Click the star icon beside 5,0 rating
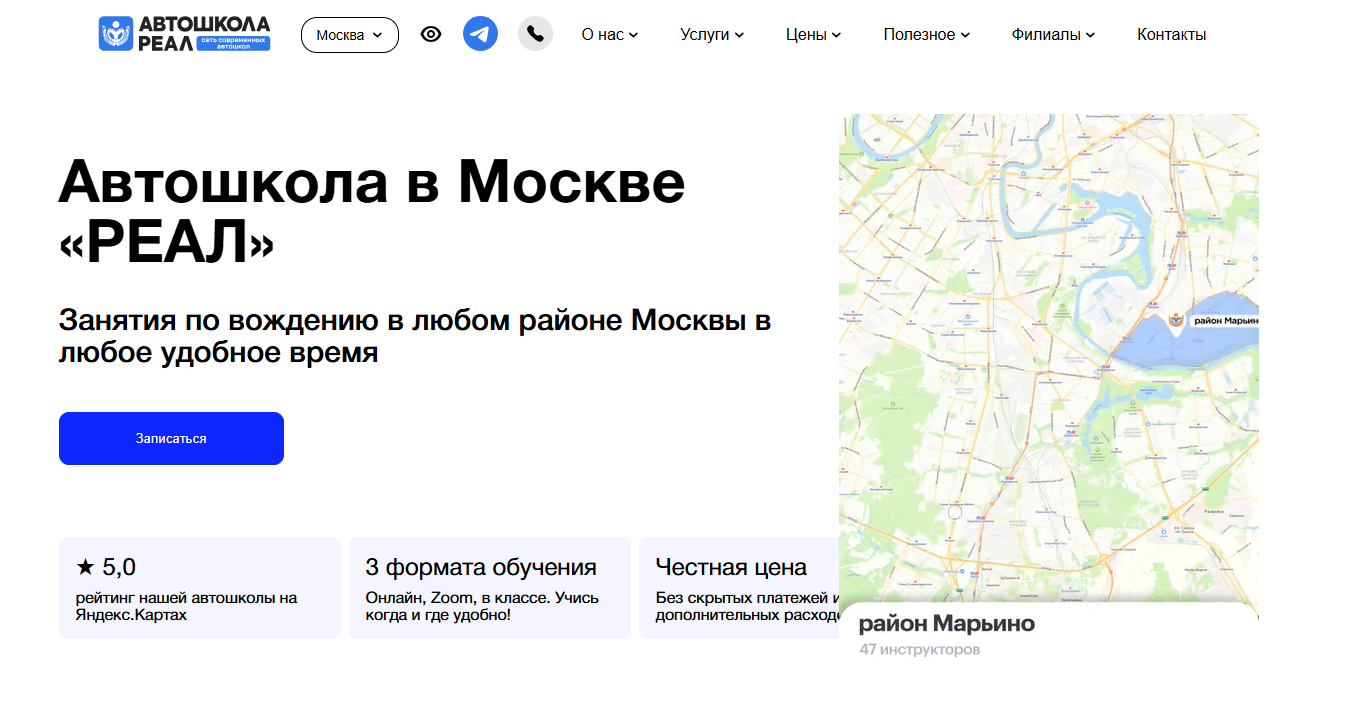The image size is (1367, 707). [x=85, y=568]
